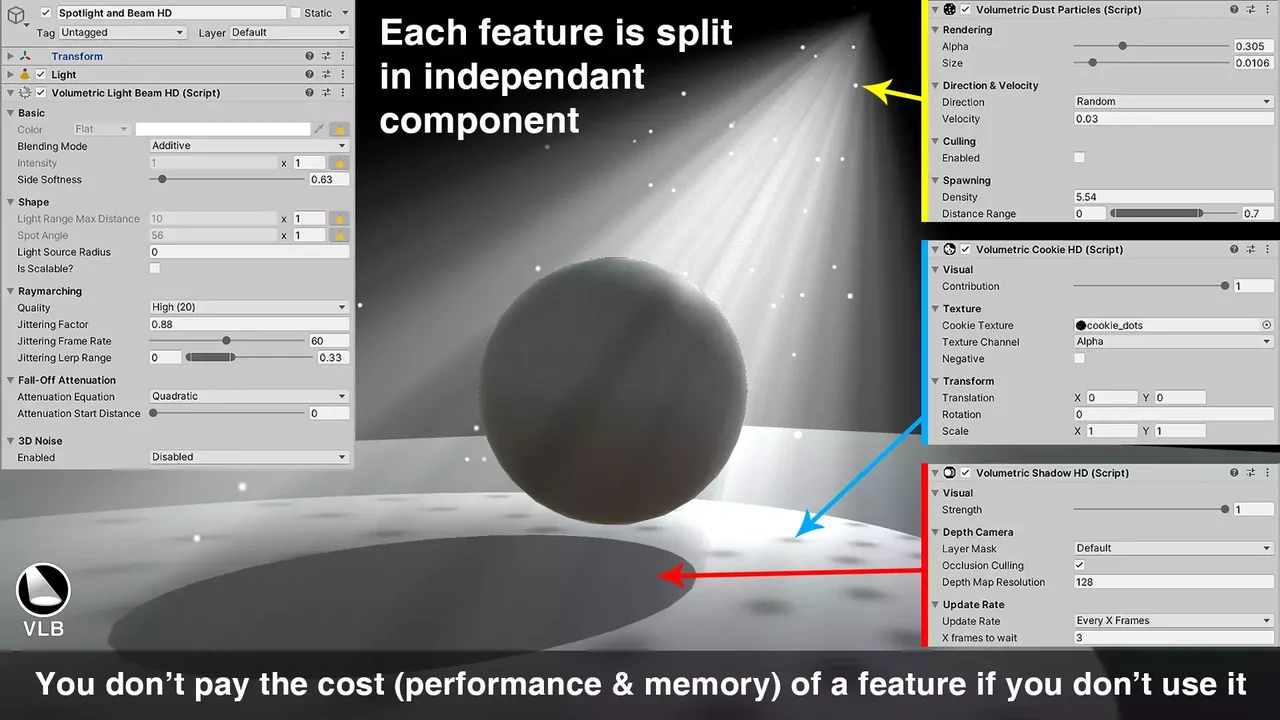Click the Depth Map Resolution 128 field
This screenshot has height=720, width=1280.
coord(1174,582)
